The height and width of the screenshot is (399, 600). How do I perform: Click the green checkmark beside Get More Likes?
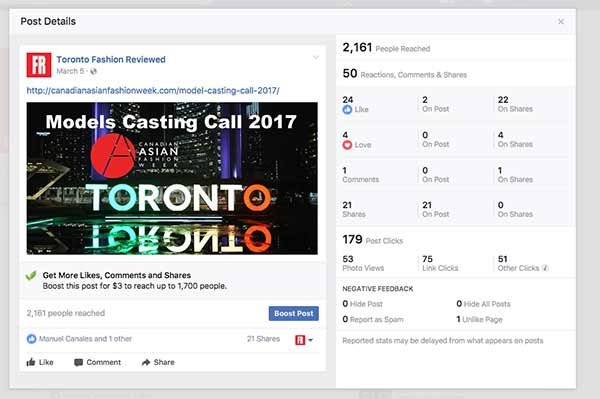point(31,275)
